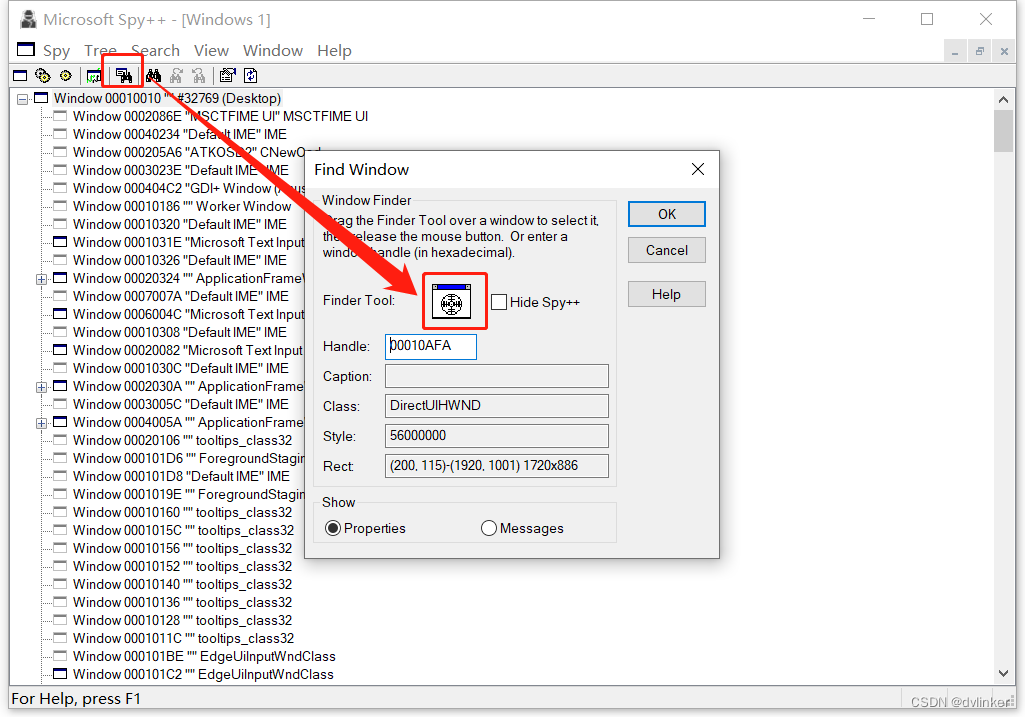Close the Find Window dialog
The height and width of the screenshot is (717, 1025).
(697, 169)
